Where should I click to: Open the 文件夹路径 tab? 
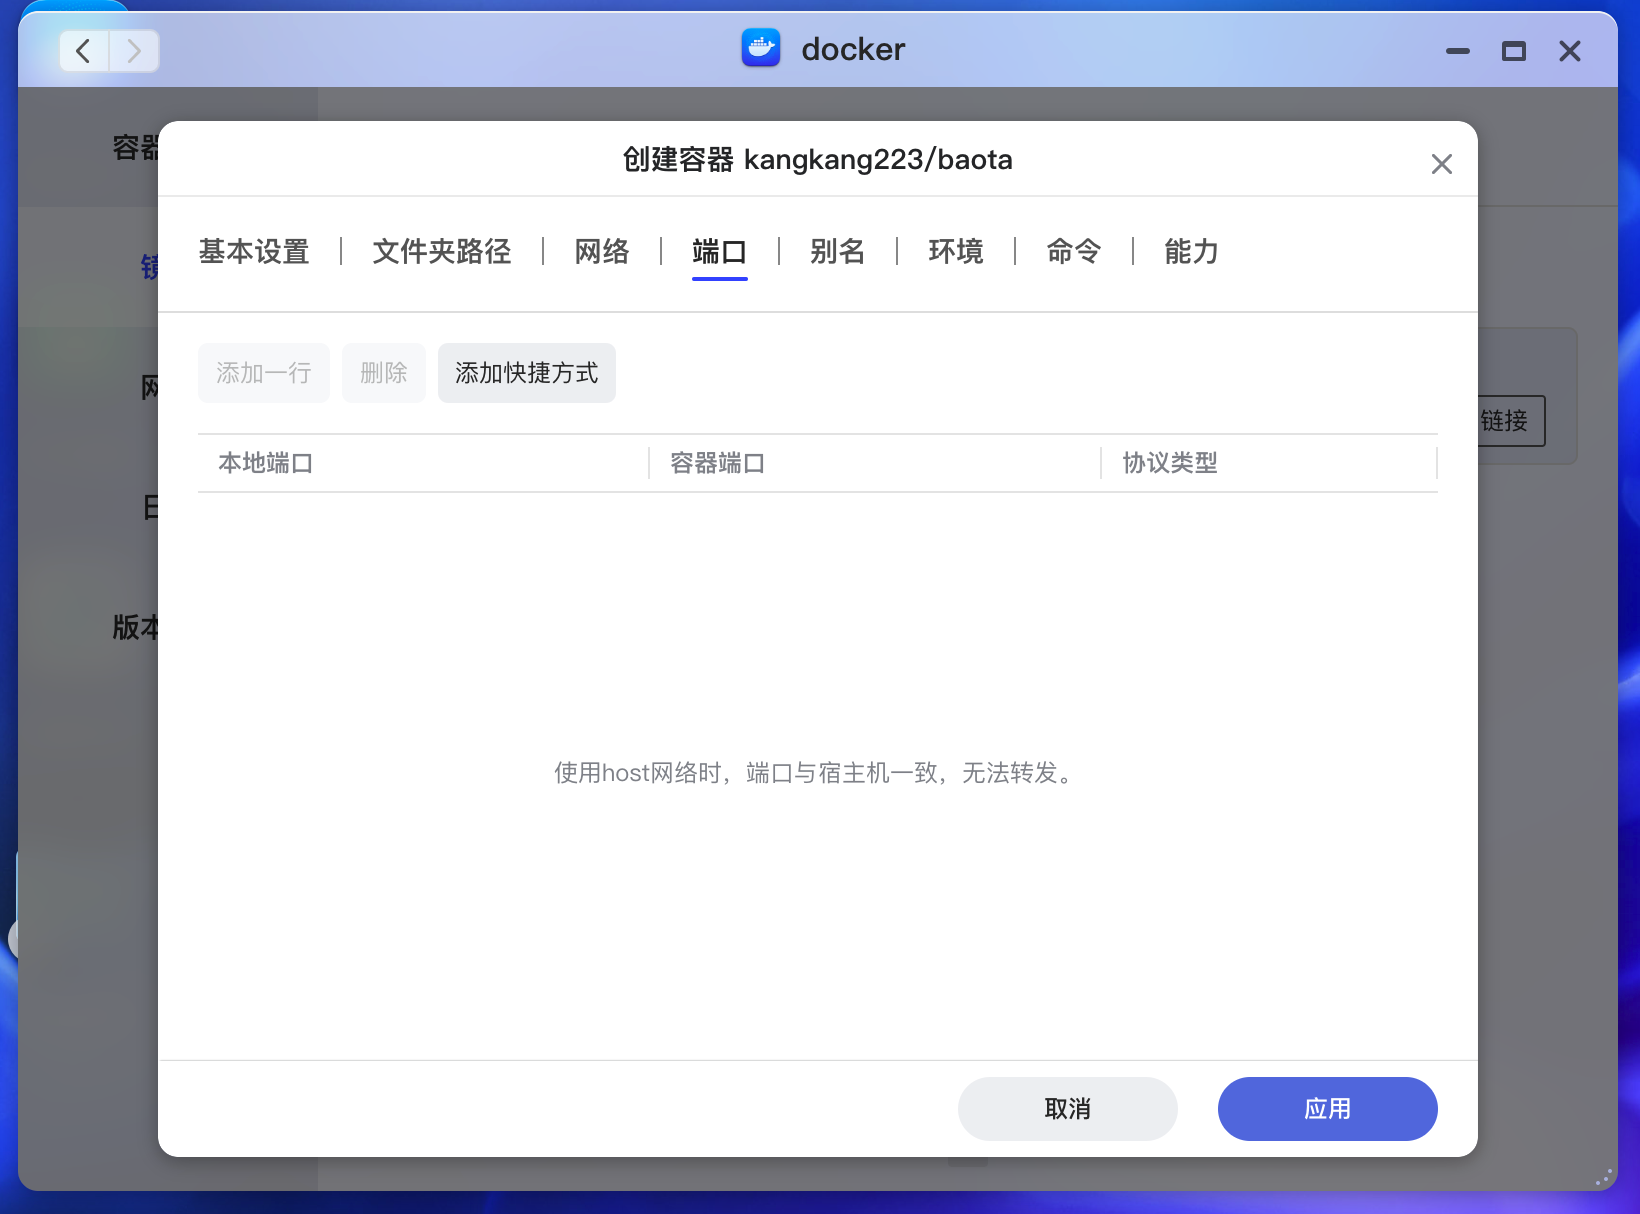coord(442,251)
